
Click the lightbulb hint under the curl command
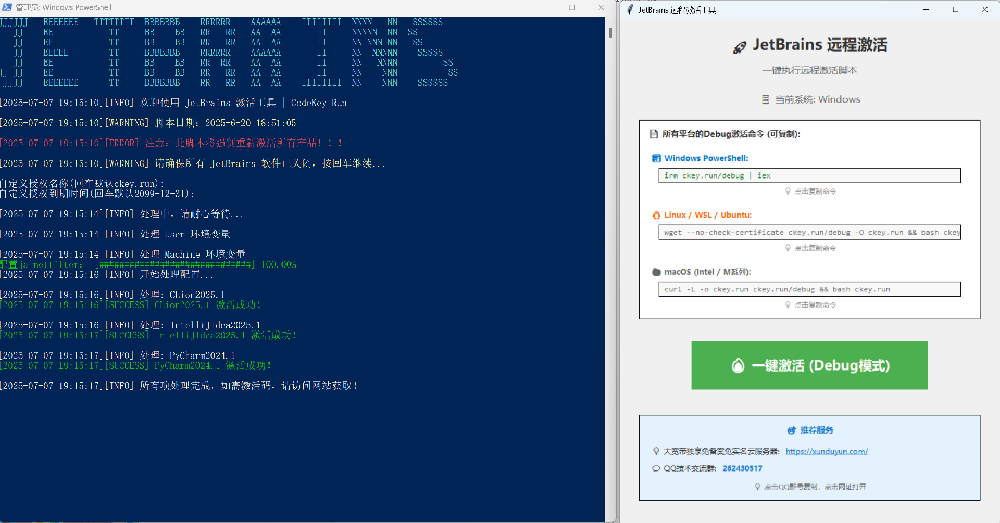pos(788,305)
